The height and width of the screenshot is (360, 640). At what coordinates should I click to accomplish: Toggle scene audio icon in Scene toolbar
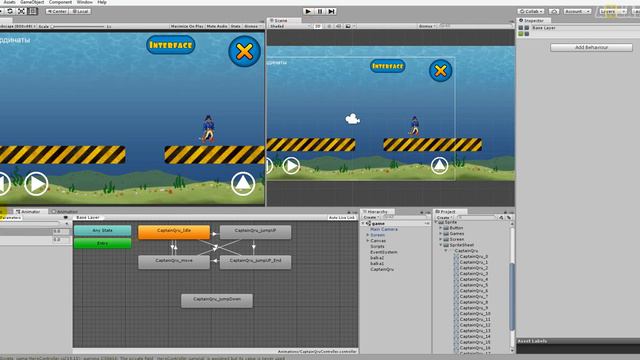(338, 26)
